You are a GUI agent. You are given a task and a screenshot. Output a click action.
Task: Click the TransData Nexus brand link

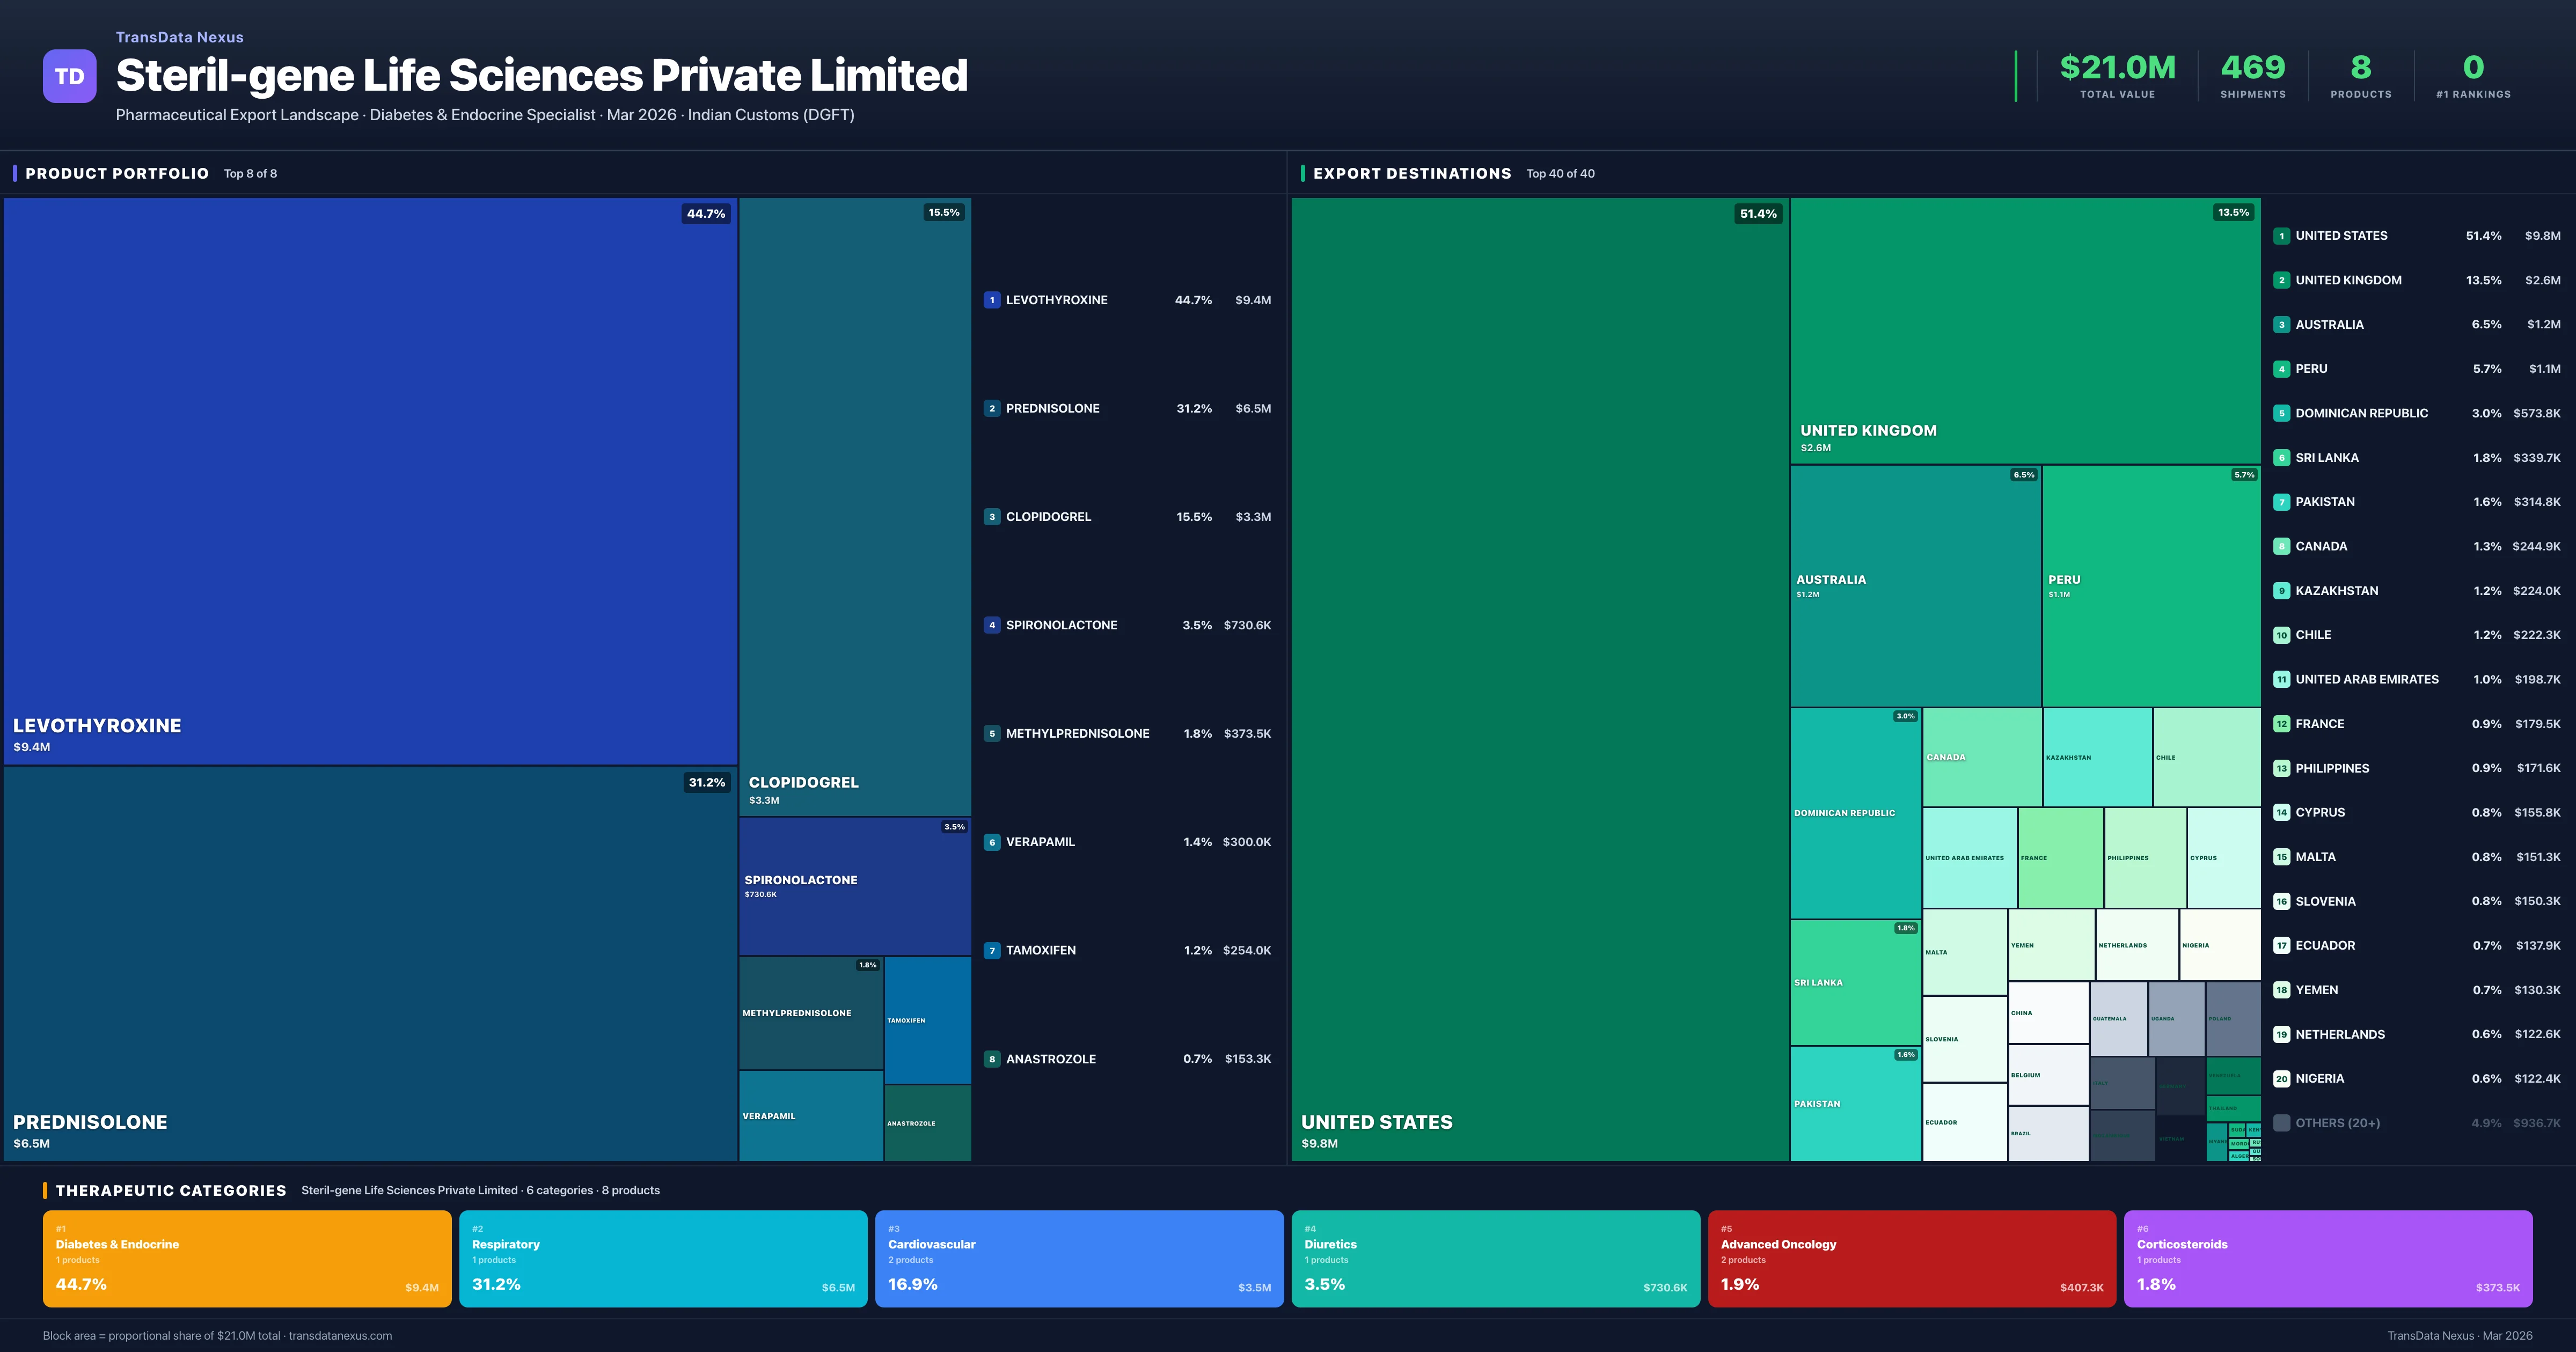coord(179,37)
